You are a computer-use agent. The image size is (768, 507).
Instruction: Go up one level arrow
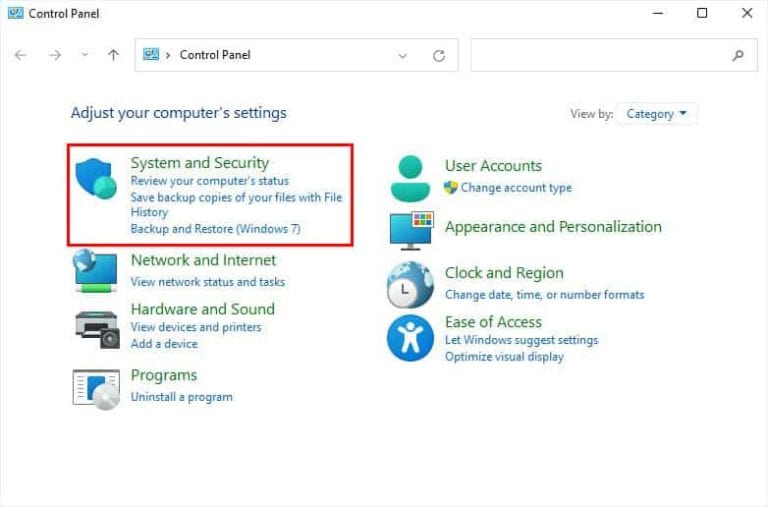tap(113, 55)
